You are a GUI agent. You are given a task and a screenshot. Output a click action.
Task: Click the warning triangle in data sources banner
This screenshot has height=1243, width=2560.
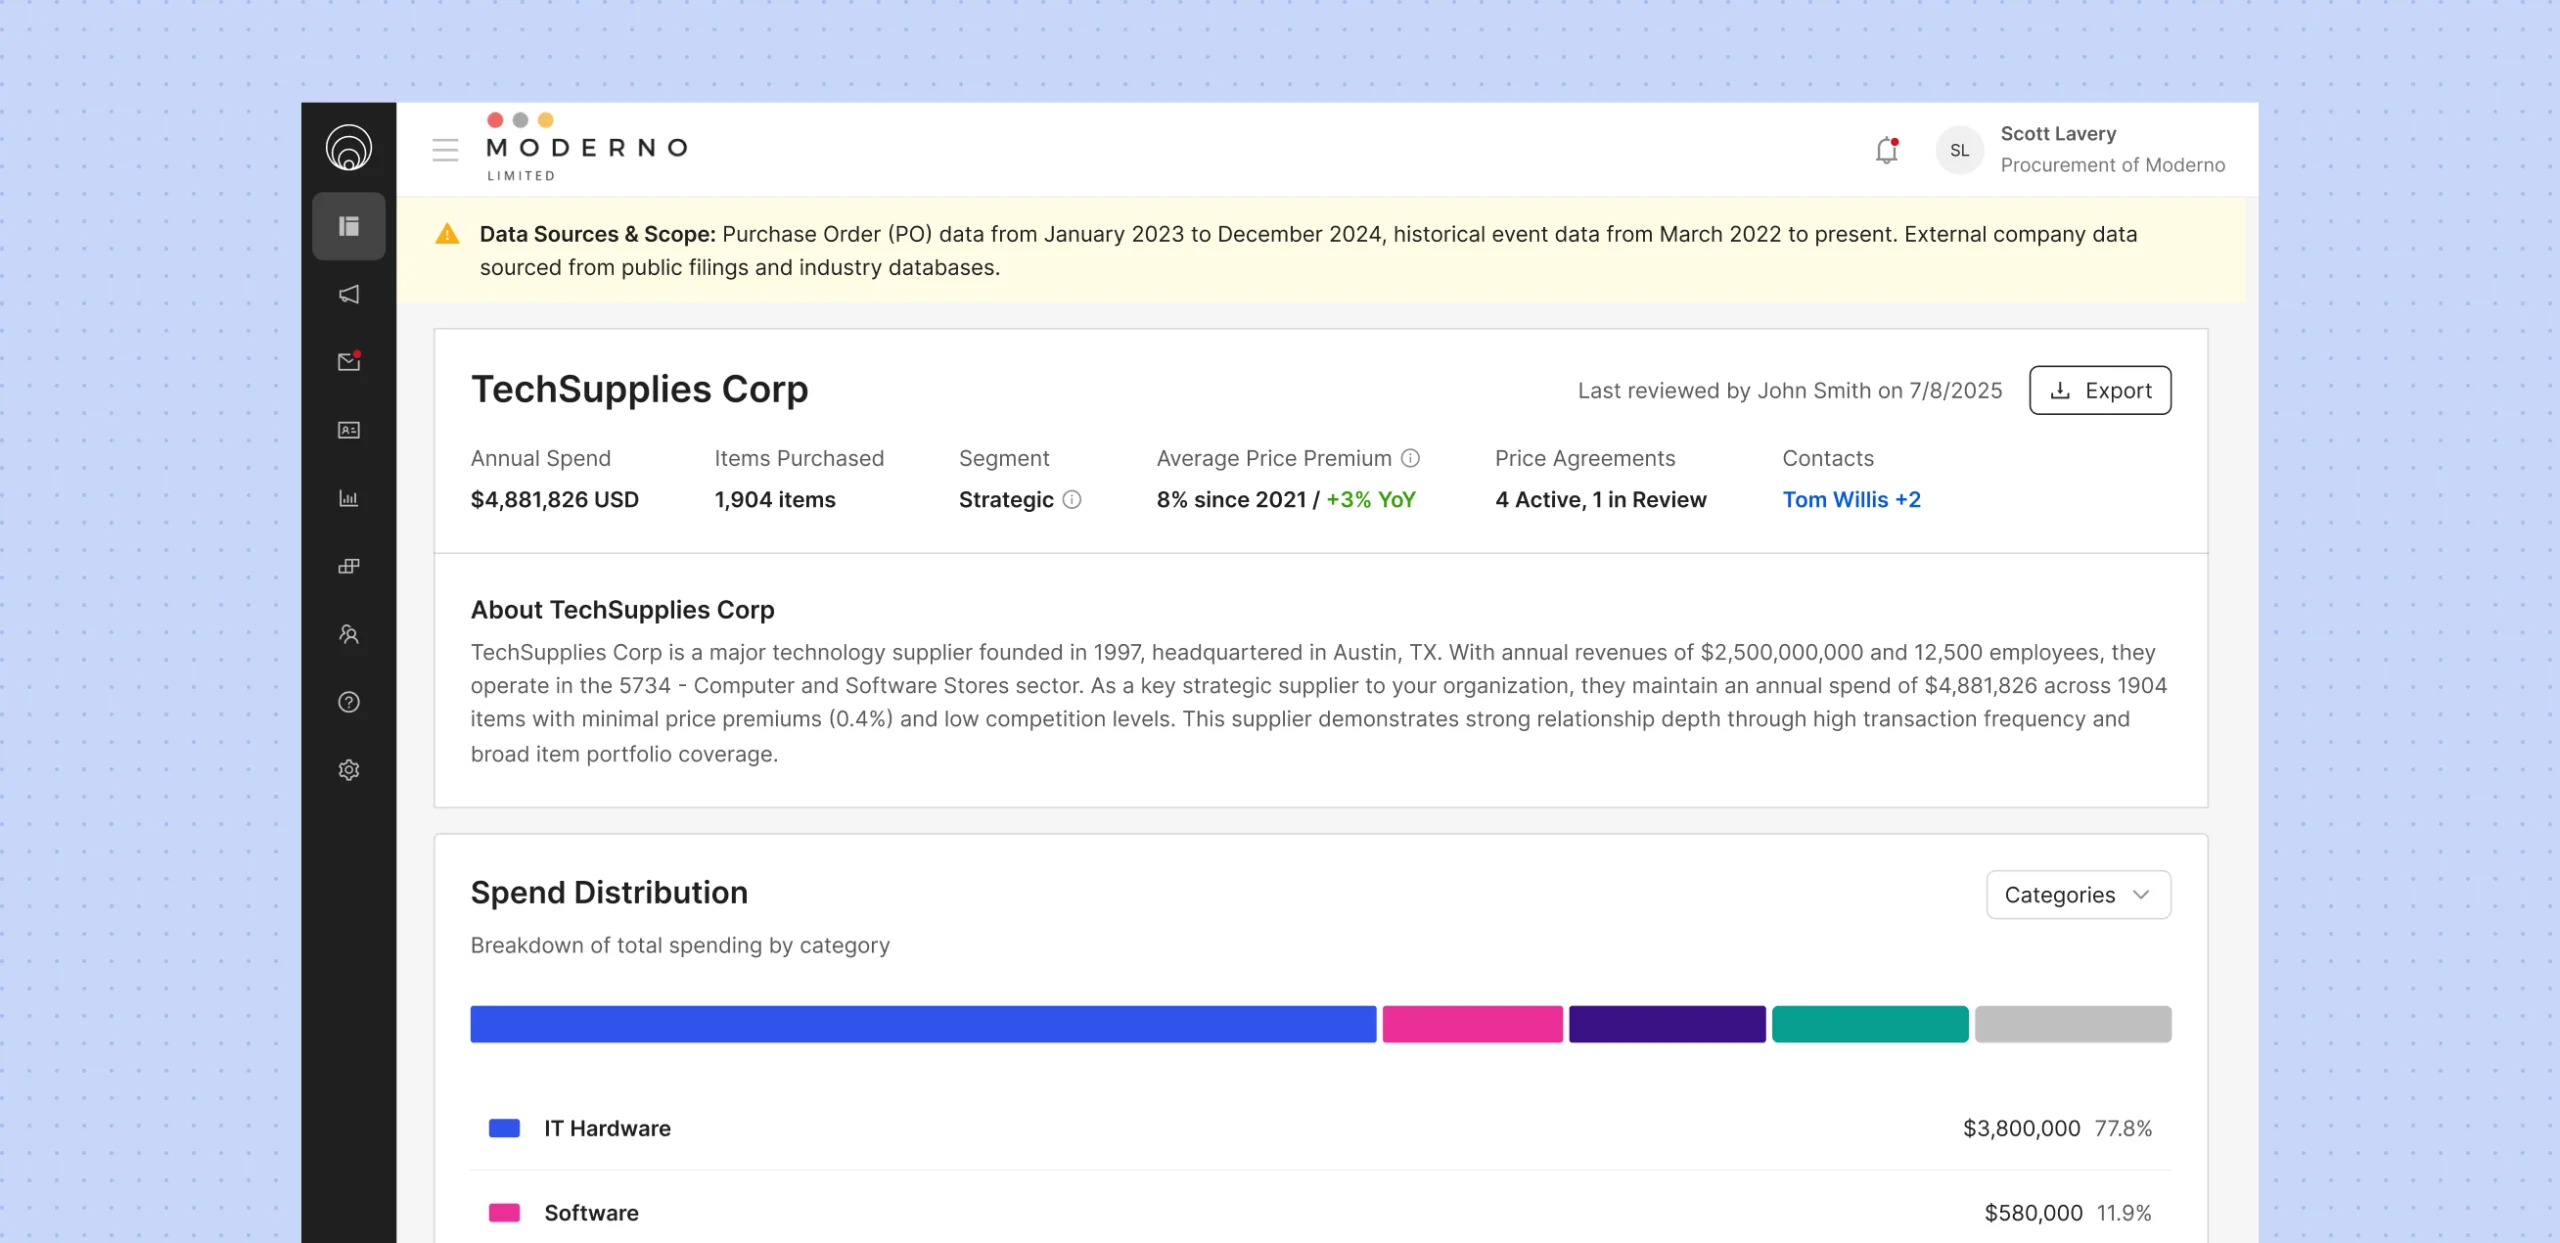(447, 234)
